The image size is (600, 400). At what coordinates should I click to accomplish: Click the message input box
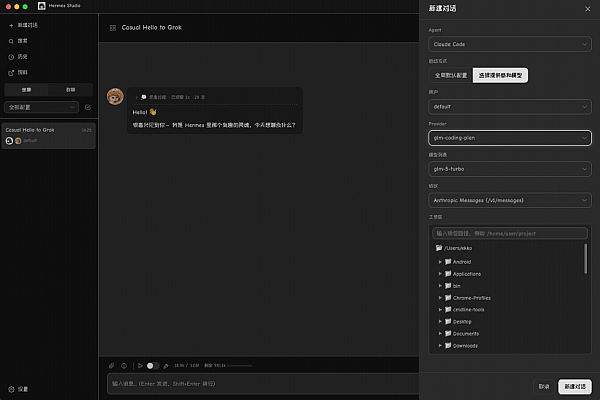click(263, 384)
